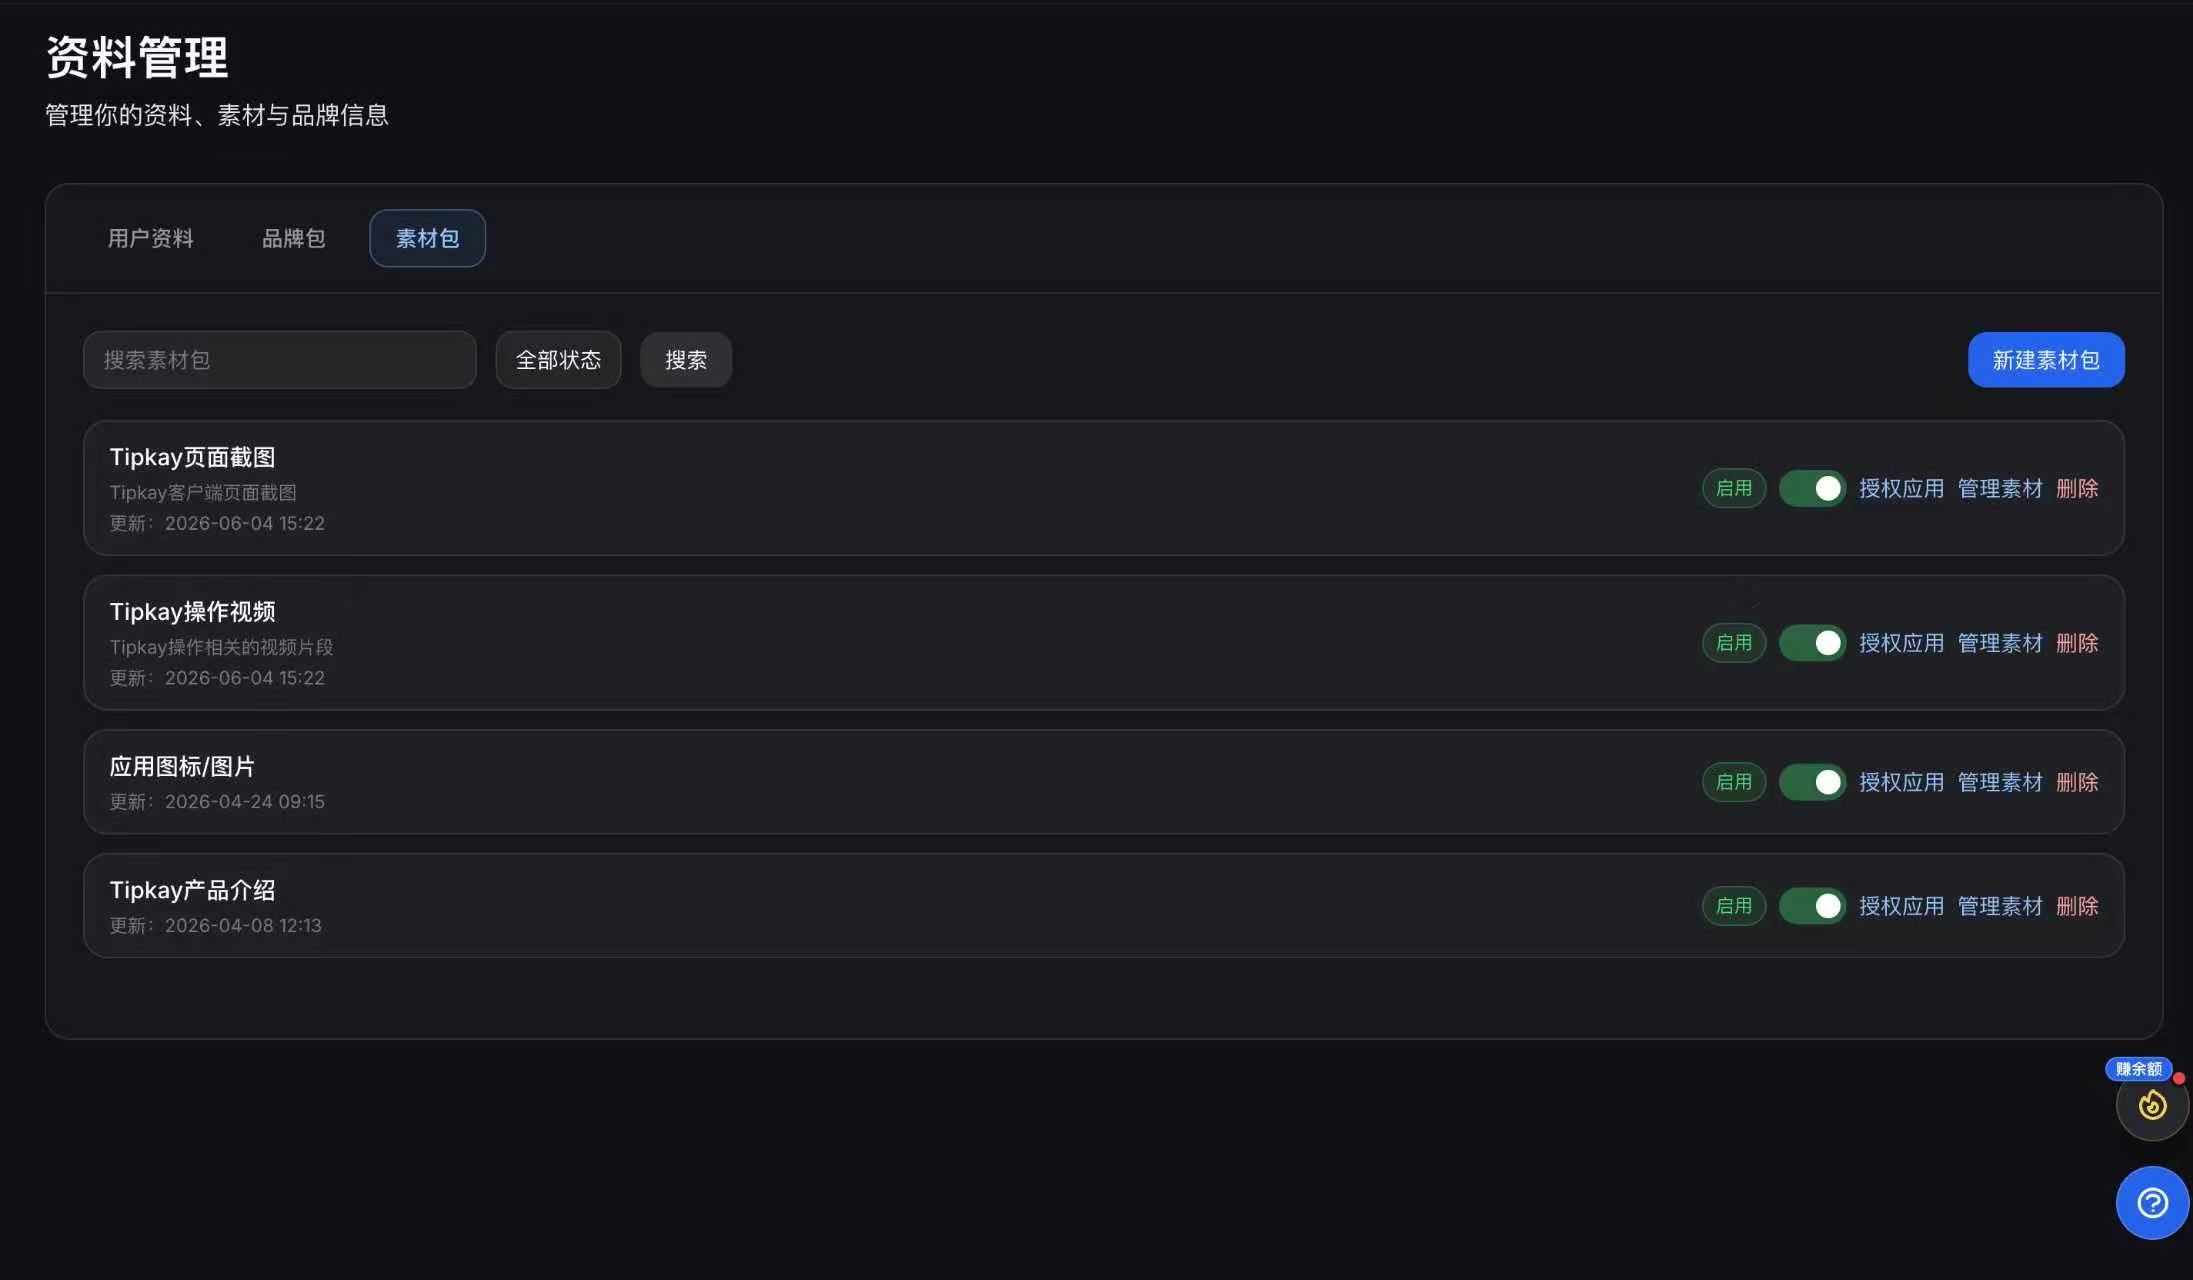The height and width of the screenshot is (1280, 2193).
Task: Click the 启用 status badge of Tipkay页面截图
Action: [1734, 488]
